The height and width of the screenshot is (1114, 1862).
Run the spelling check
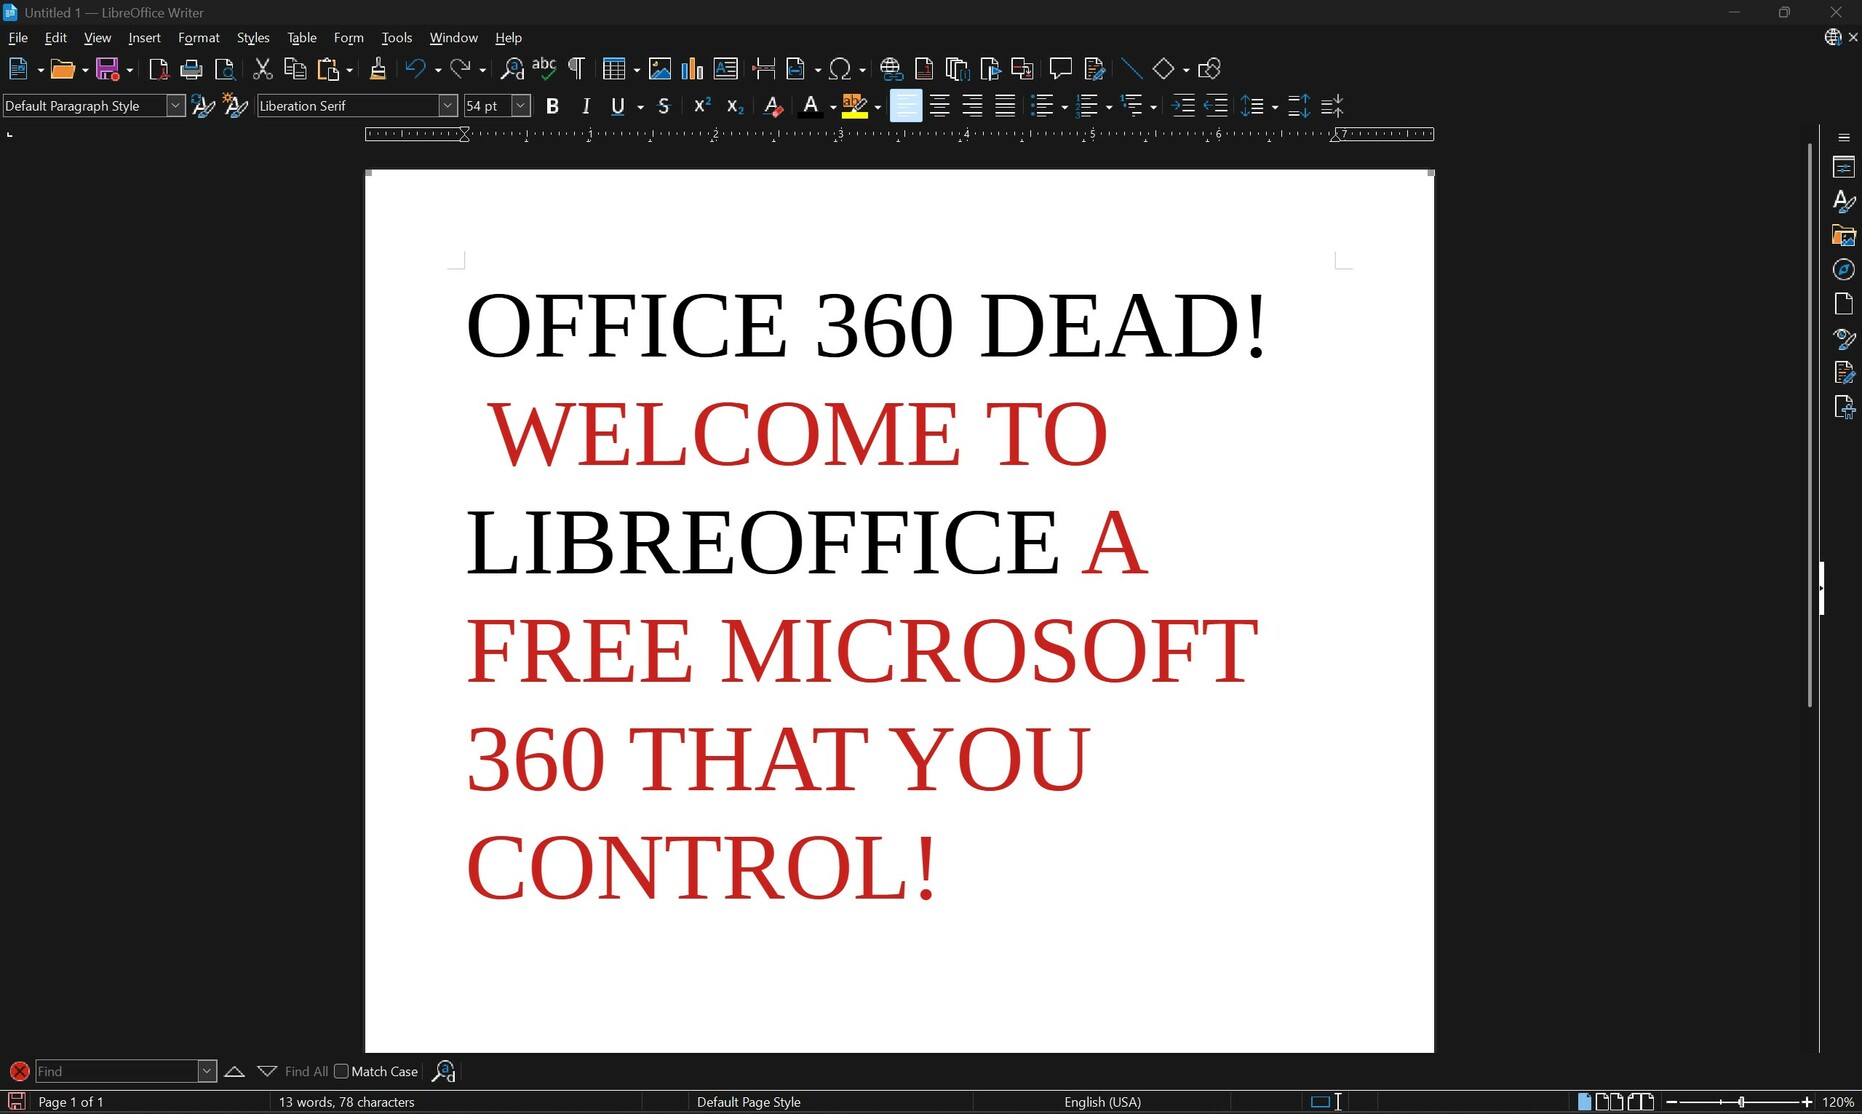[544, 69]
